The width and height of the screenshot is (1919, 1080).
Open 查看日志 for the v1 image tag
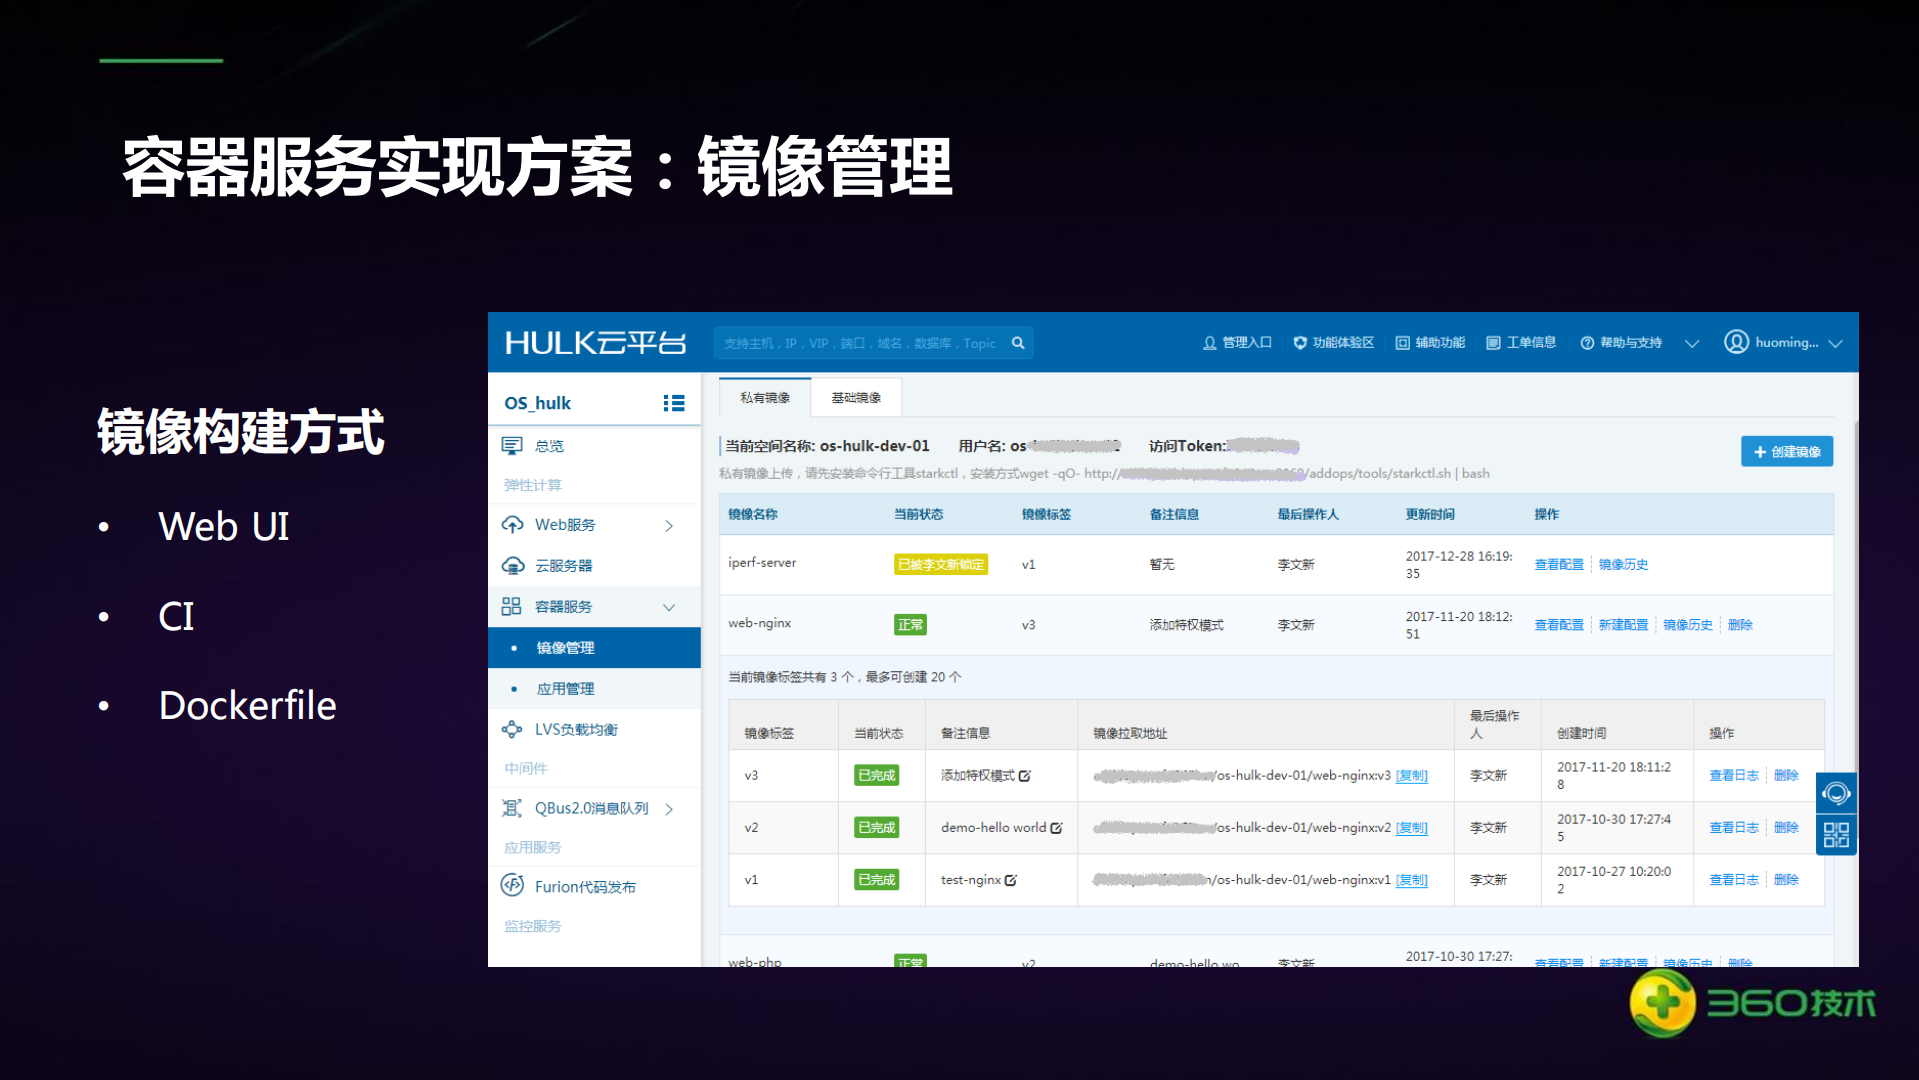[1733, 879]
